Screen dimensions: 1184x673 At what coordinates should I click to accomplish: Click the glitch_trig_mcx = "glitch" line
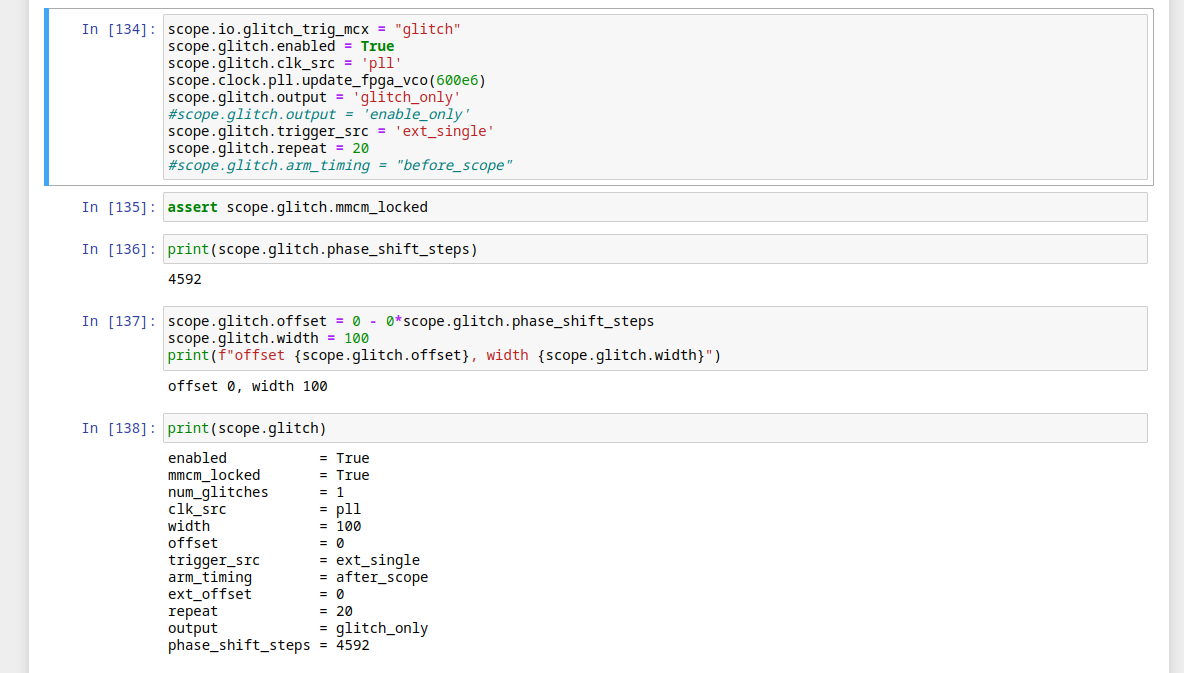[x=314, y=30]
